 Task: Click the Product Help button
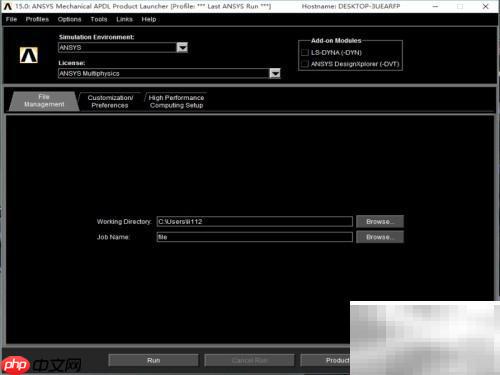pyautogui.click(x=326, y=360)
